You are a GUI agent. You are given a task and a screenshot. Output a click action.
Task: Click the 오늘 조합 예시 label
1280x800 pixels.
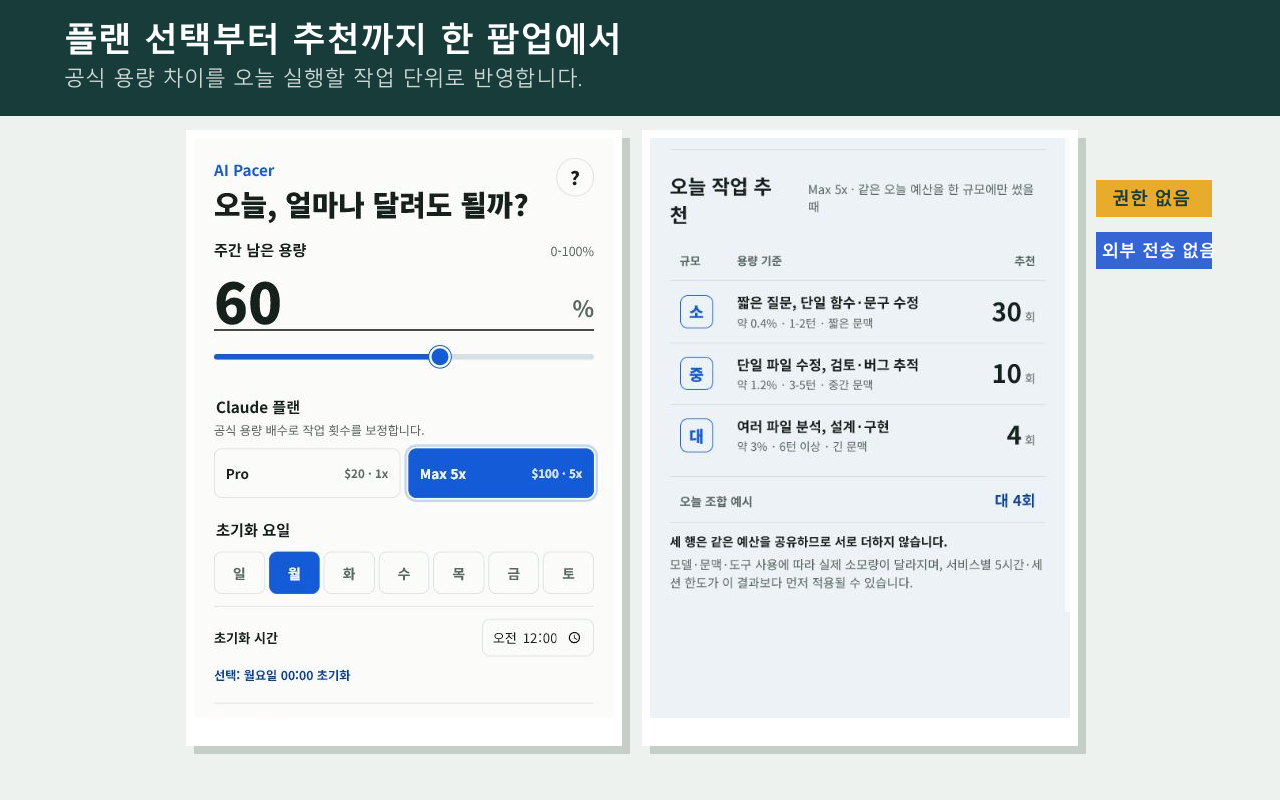(x=716, y=501)
